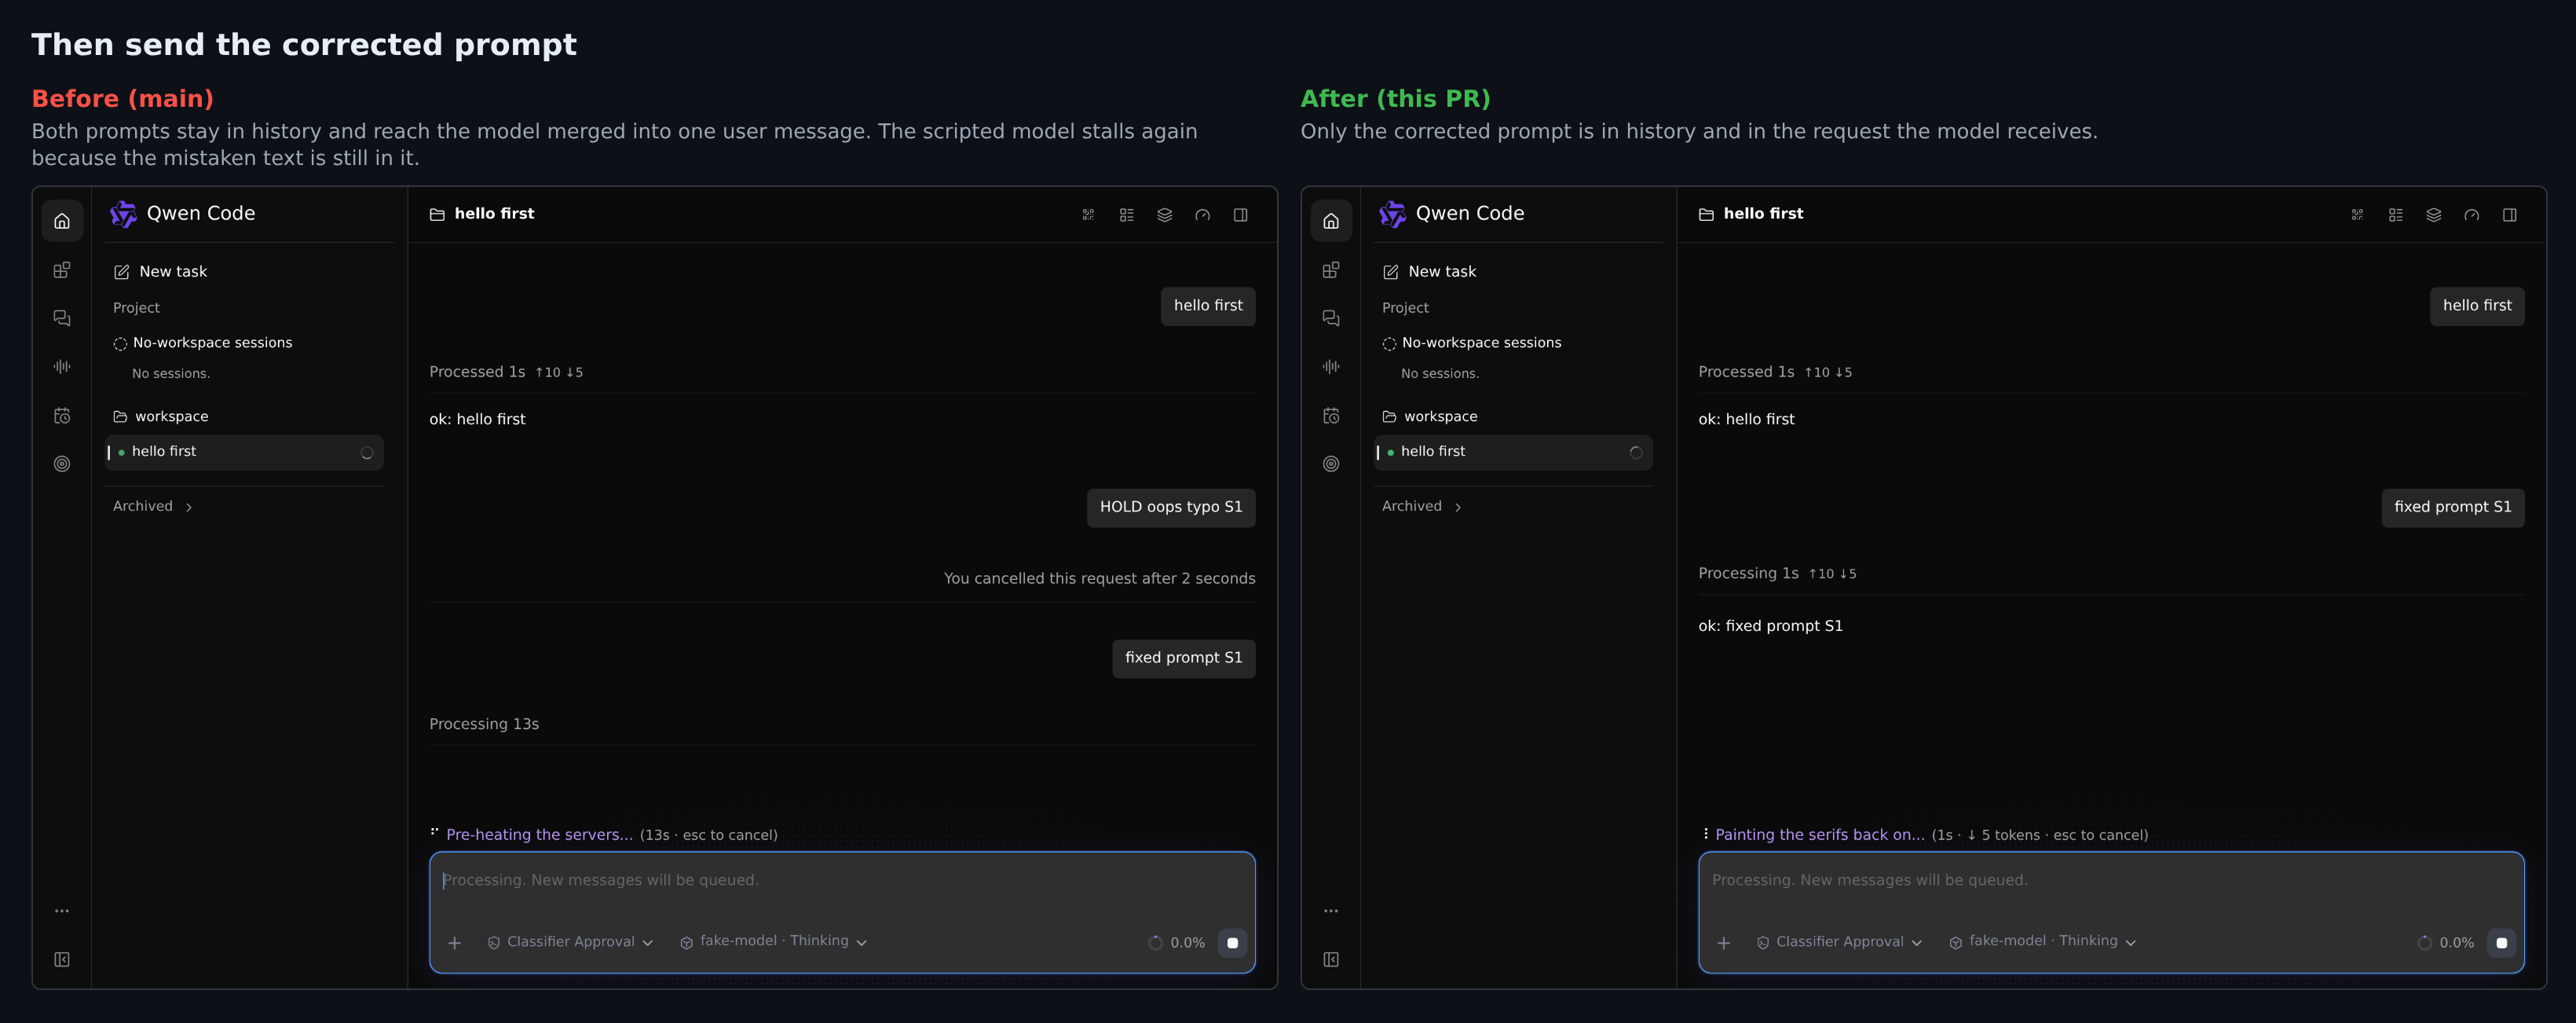The image size is (2576, 1023).
Task: Click target rings icon in After panel rail
Action: point(1331,464)
